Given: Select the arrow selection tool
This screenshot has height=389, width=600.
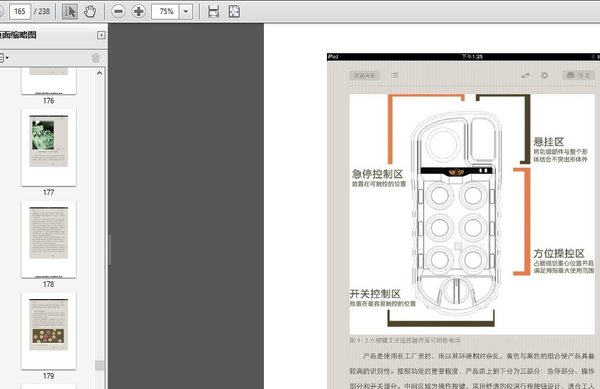Looking at the screenshot, I should point(70,11).
